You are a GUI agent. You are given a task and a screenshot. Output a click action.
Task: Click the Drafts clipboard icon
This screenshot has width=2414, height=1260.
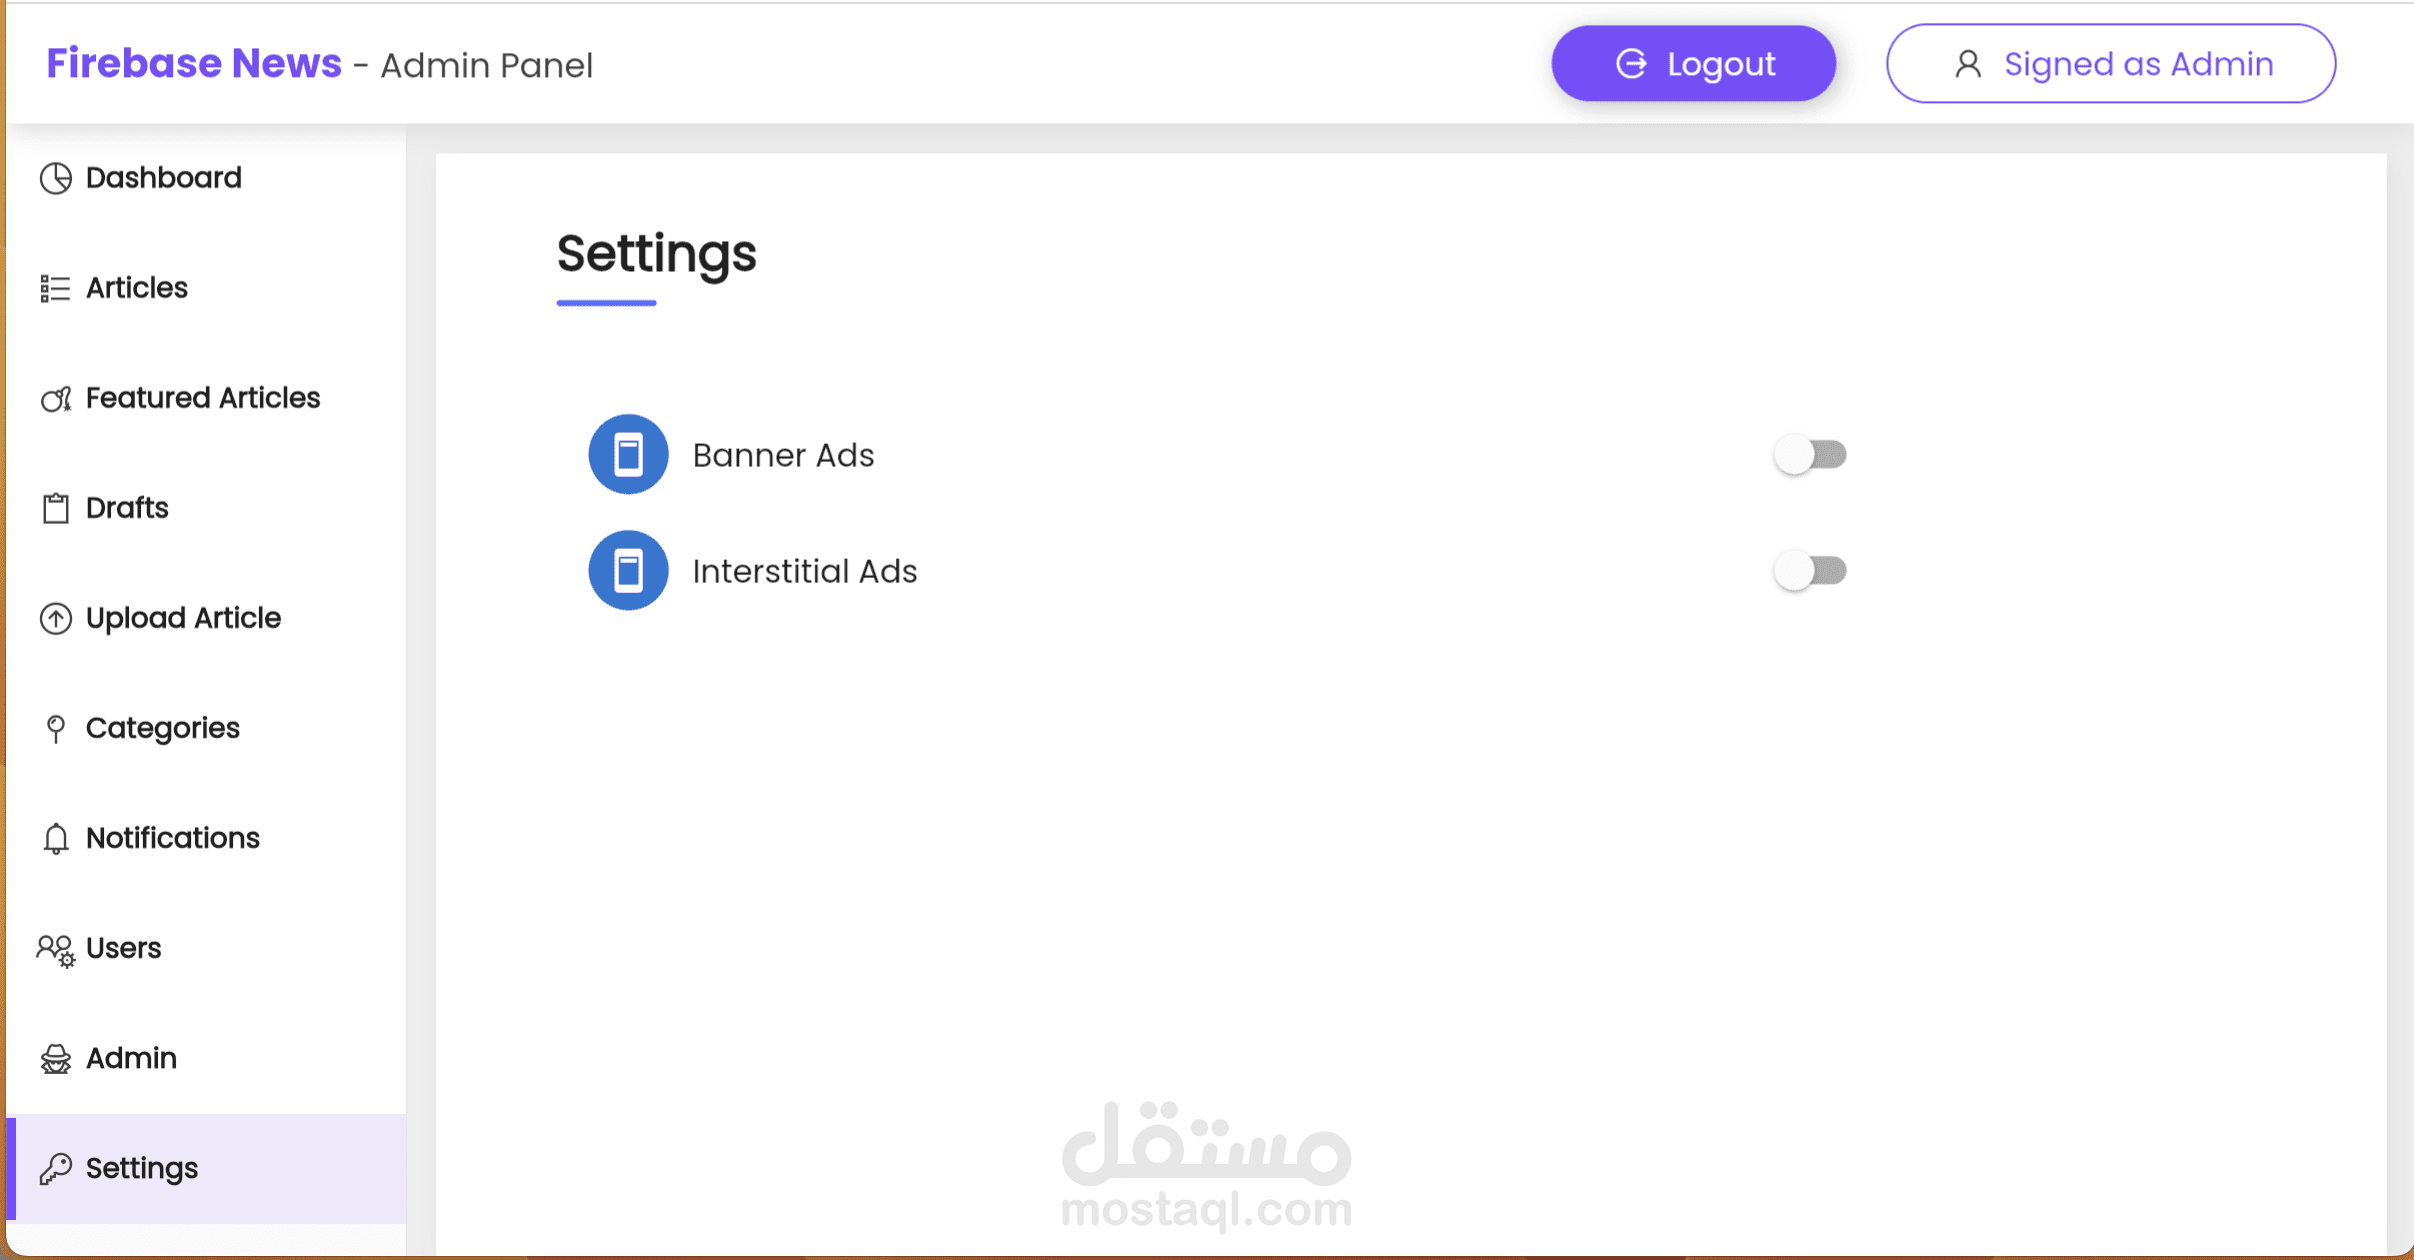pyautogui.click(x=56, y=508)
